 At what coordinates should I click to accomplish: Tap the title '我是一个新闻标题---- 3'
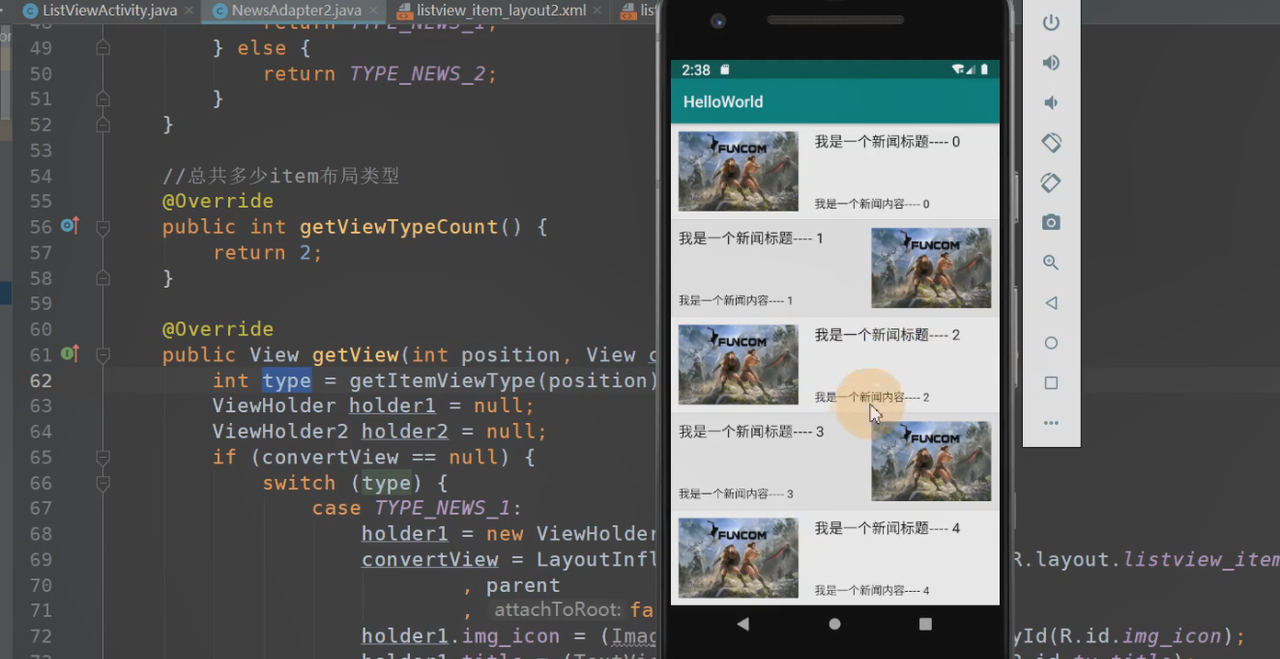pyautogui.click(x=751, y=432)
